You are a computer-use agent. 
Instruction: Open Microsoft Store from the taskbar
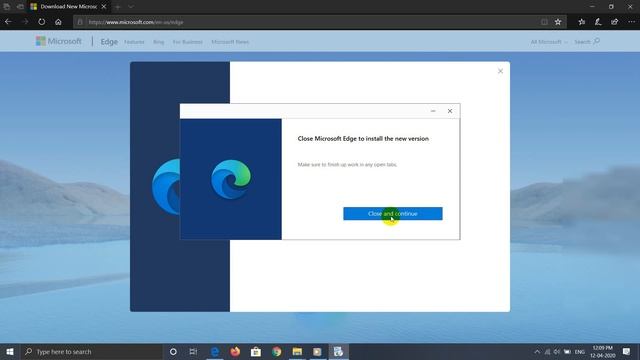tap(256, 351)
